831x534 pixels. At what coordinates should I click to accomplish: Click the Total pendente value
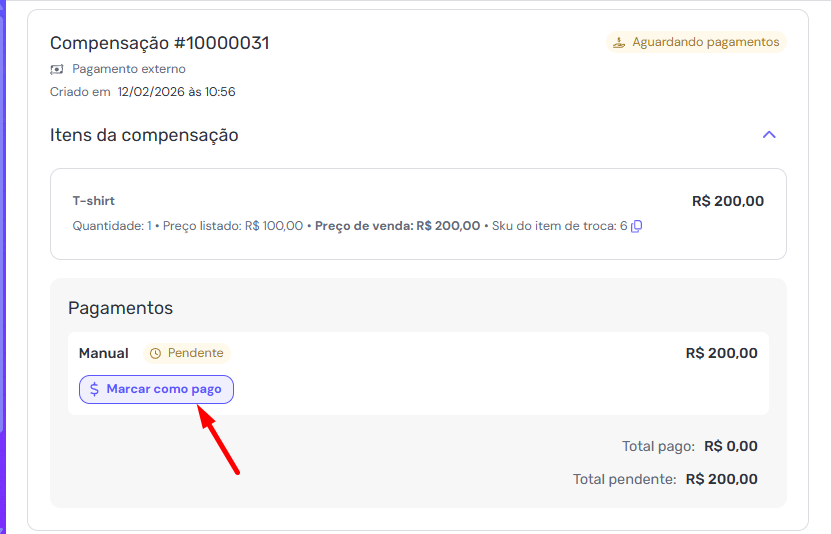[721, 479]
